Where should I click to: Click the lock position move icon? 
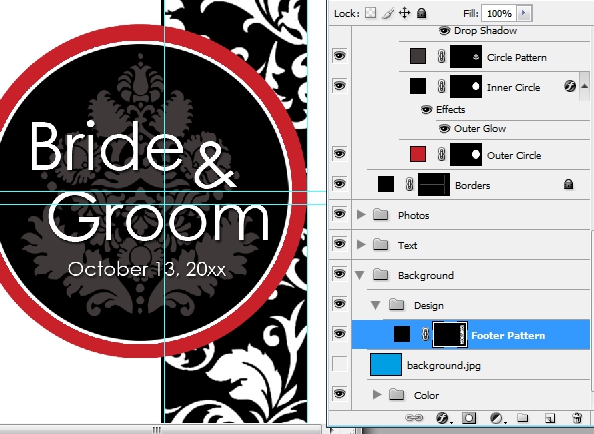click(x=405, y=14)
